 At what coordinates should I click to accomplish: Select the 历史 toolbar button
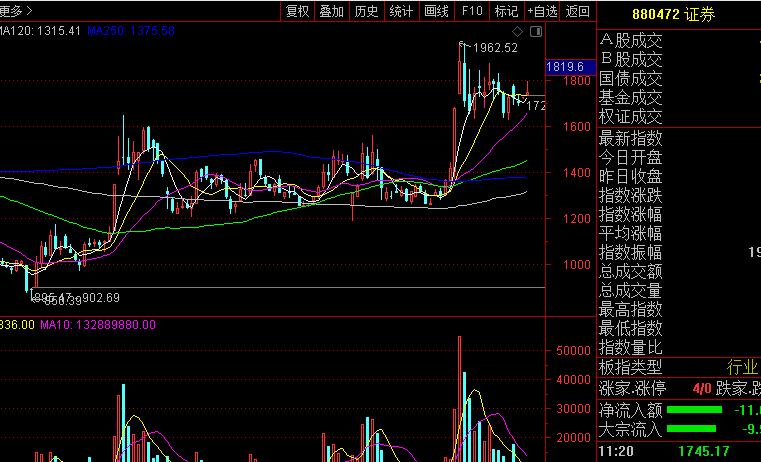(x=366, y=11)
